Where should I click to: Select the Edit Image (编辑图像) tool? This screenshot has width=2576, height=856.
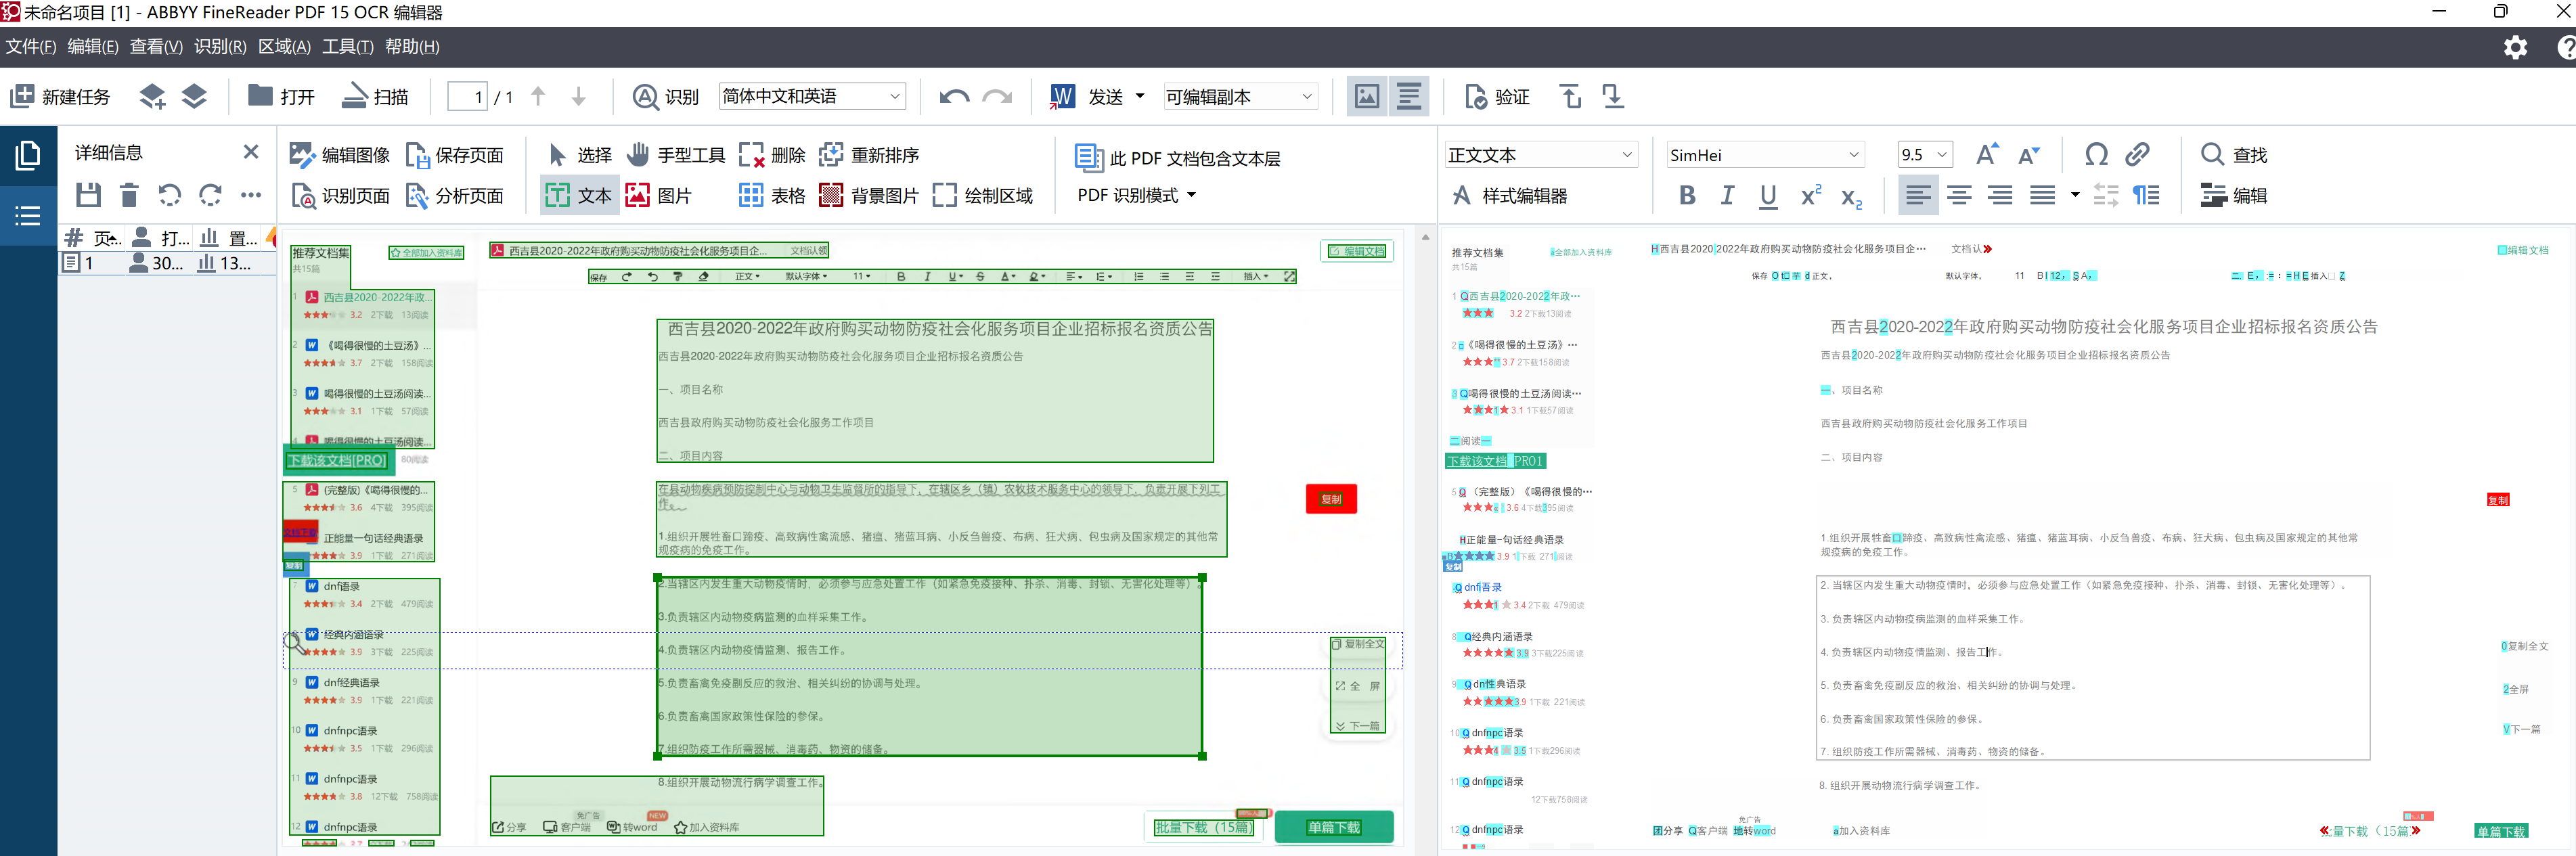pos(340,155)
